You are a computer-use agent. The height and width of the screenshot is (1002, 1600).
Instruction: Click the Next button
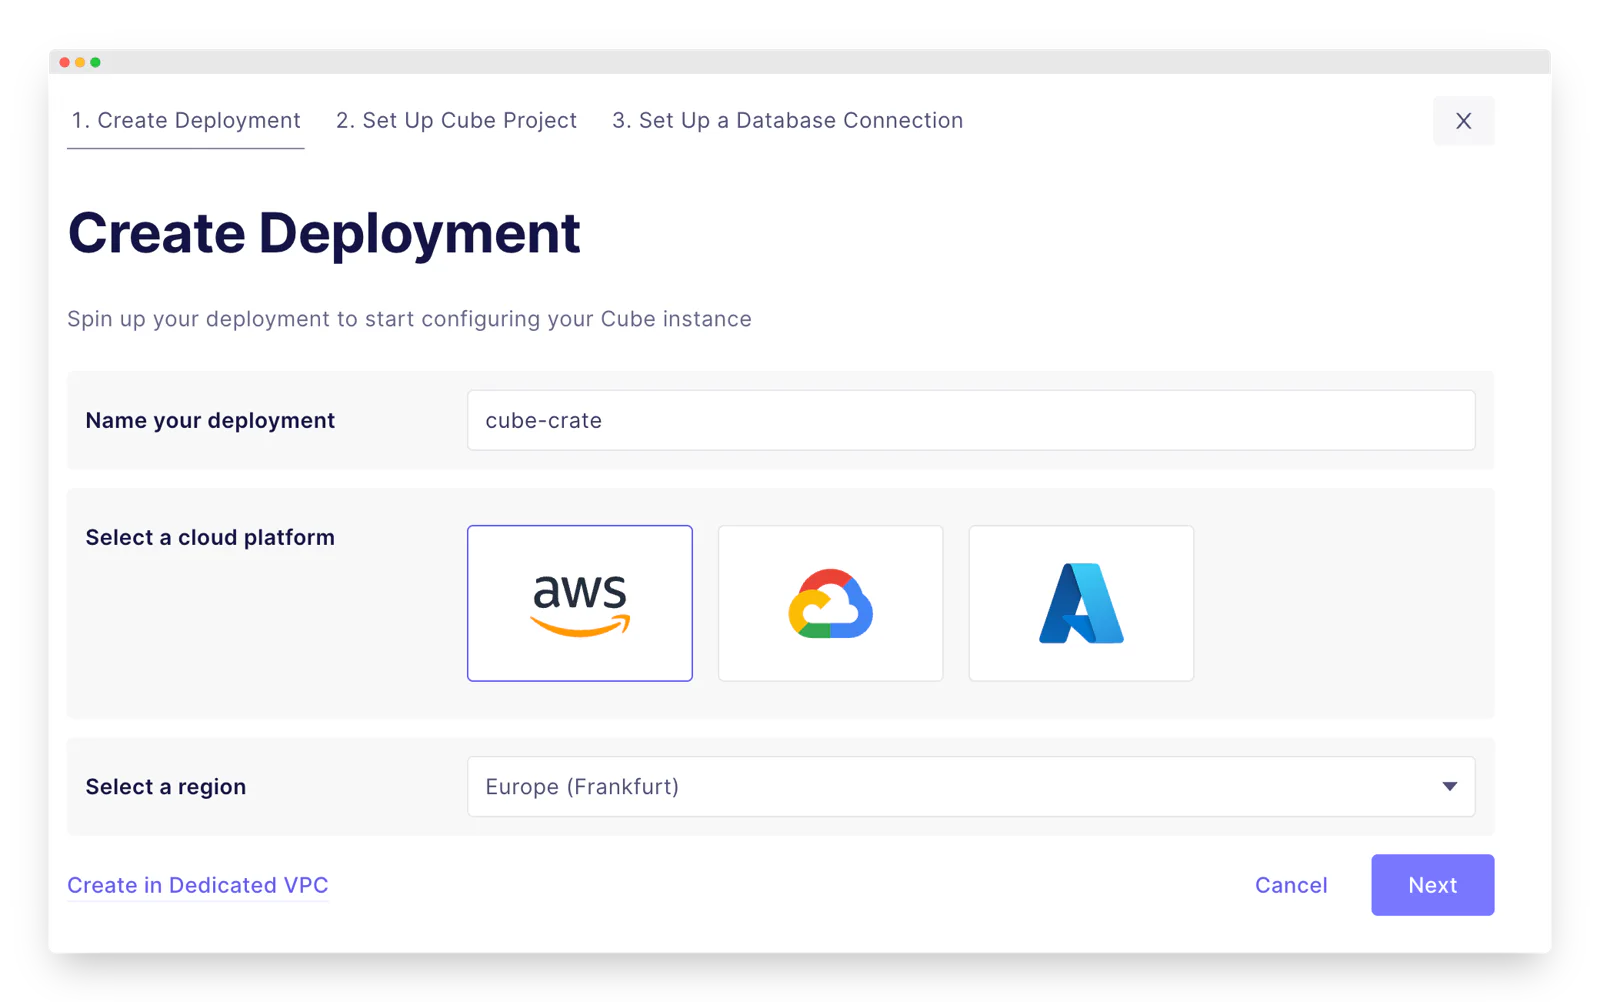pos(1432,885)
